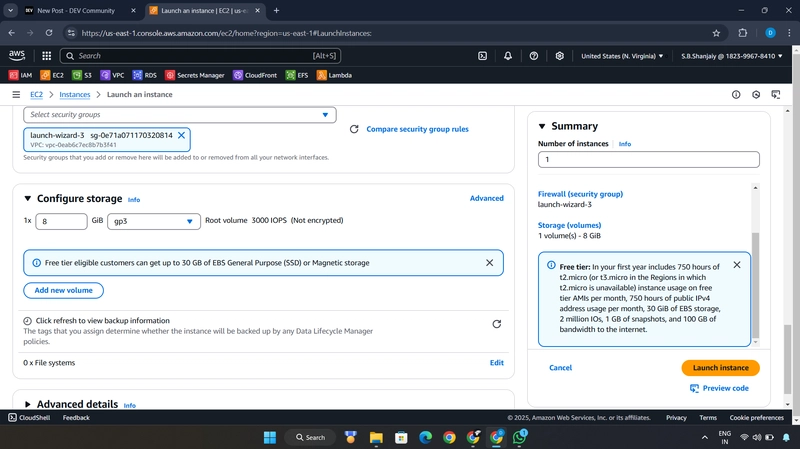Viewport: 800px width, 449px height.
Task: Open the browser tab list dropdown
Action: pos(10,10)
